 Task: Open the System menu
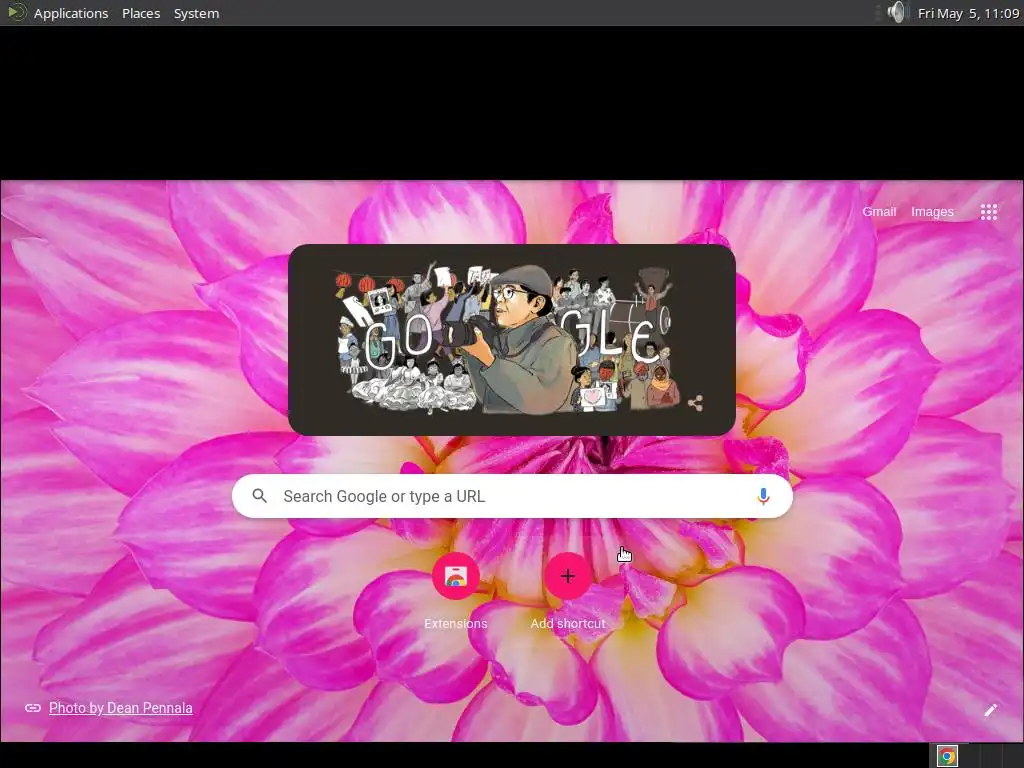coord(197,13)
